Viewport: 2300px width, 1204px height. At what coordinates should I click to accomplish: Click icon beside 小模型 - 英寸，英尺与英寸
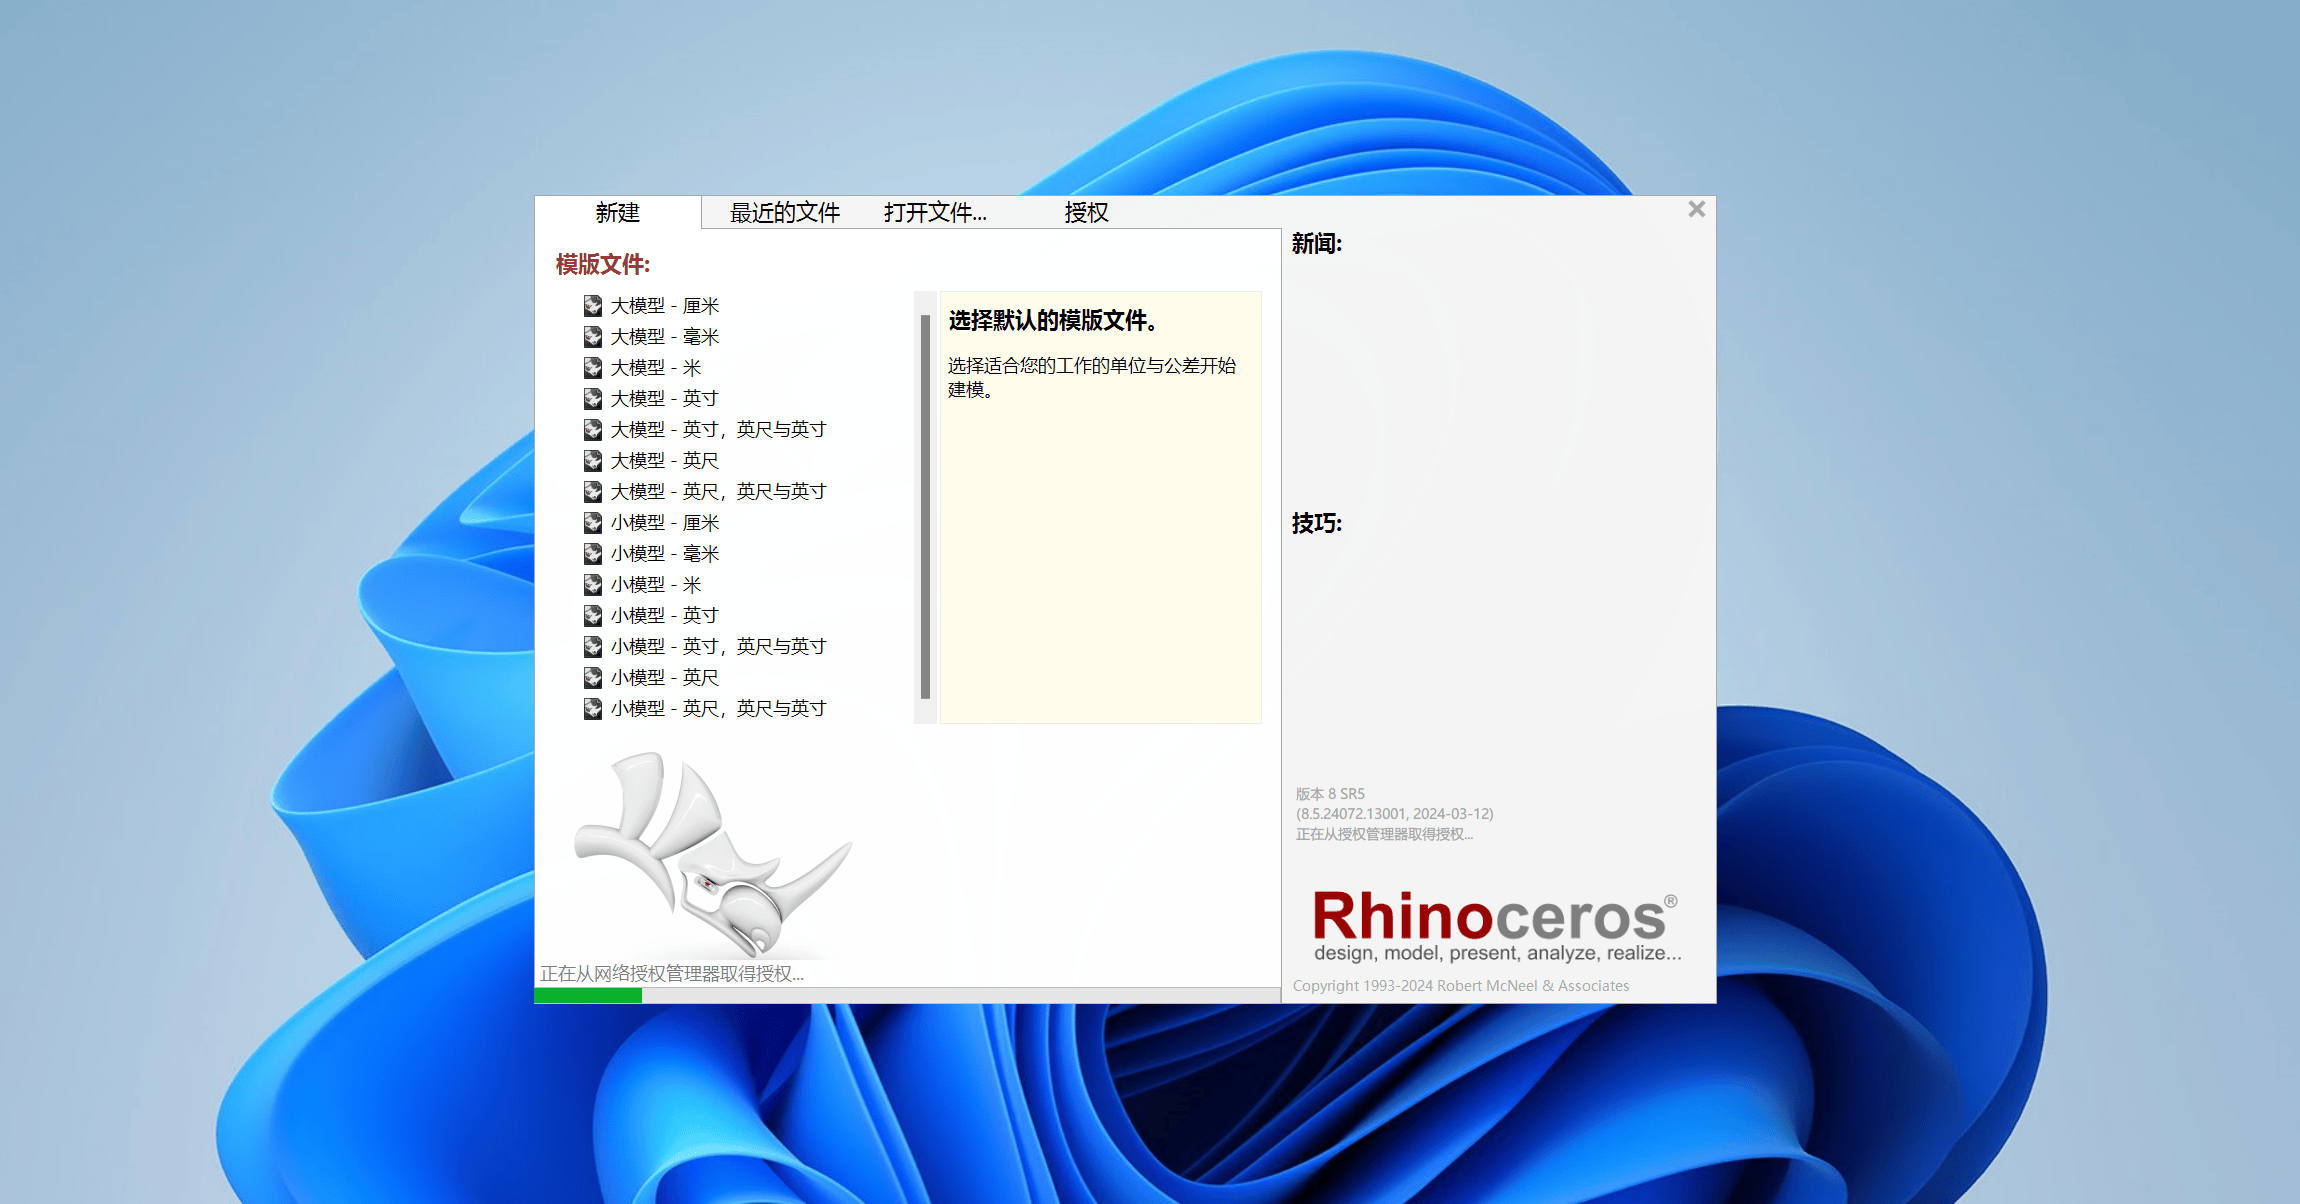pos(593,647)
